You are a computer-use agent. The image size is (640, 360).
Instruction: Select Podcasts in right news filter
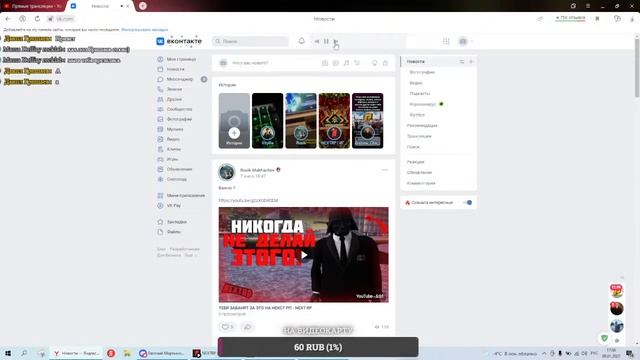pyautogui.click(x=420, y=93)
